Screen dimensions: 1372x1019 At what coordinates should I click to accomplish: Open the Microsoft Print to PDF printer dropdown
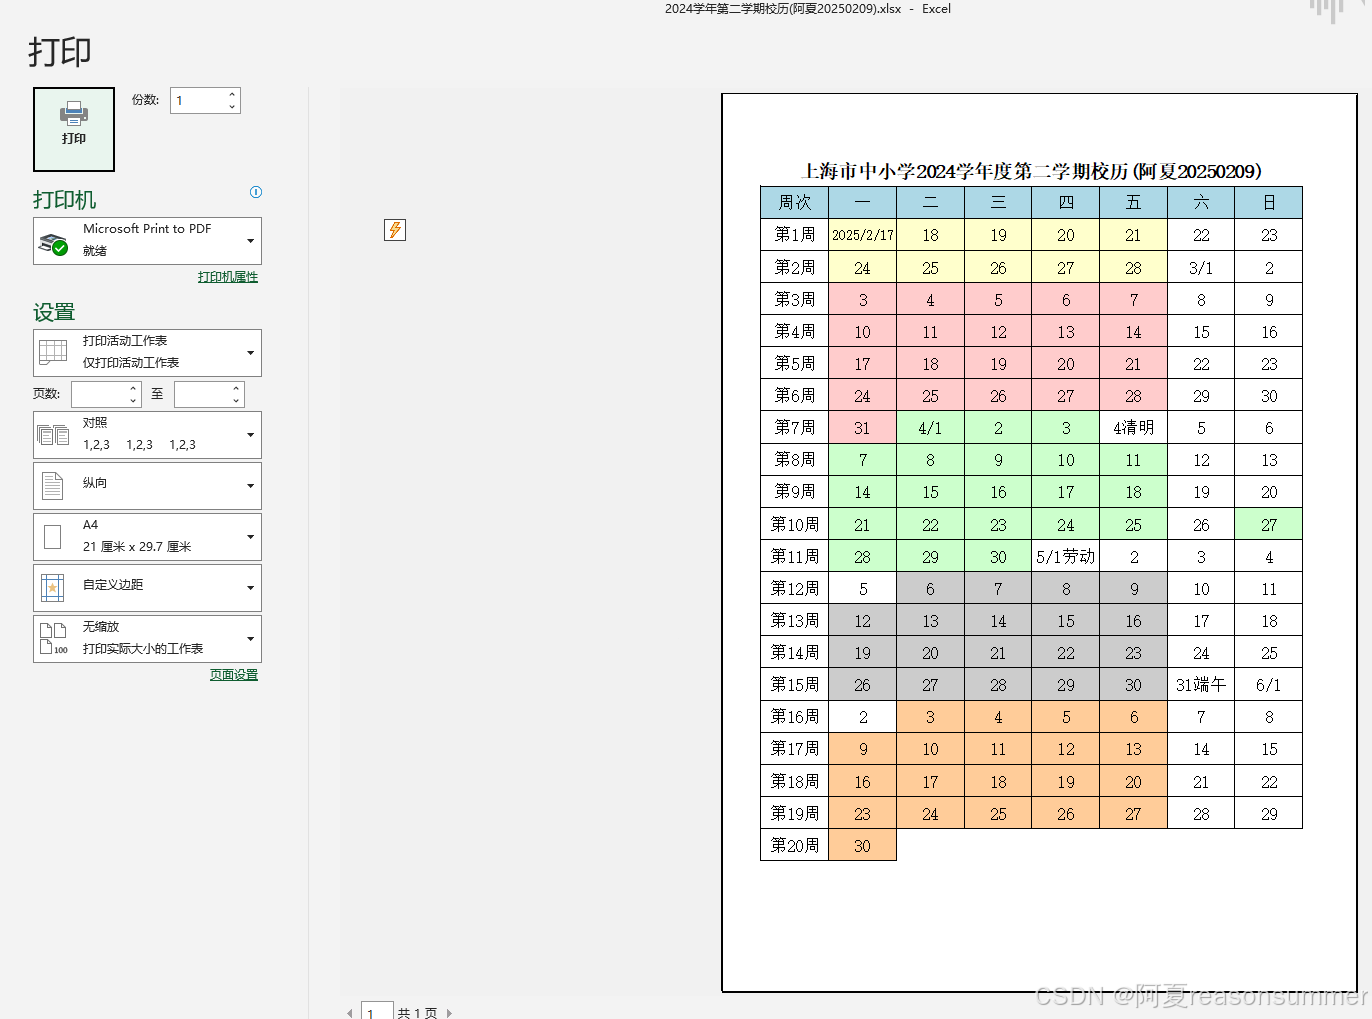(147, 241)
